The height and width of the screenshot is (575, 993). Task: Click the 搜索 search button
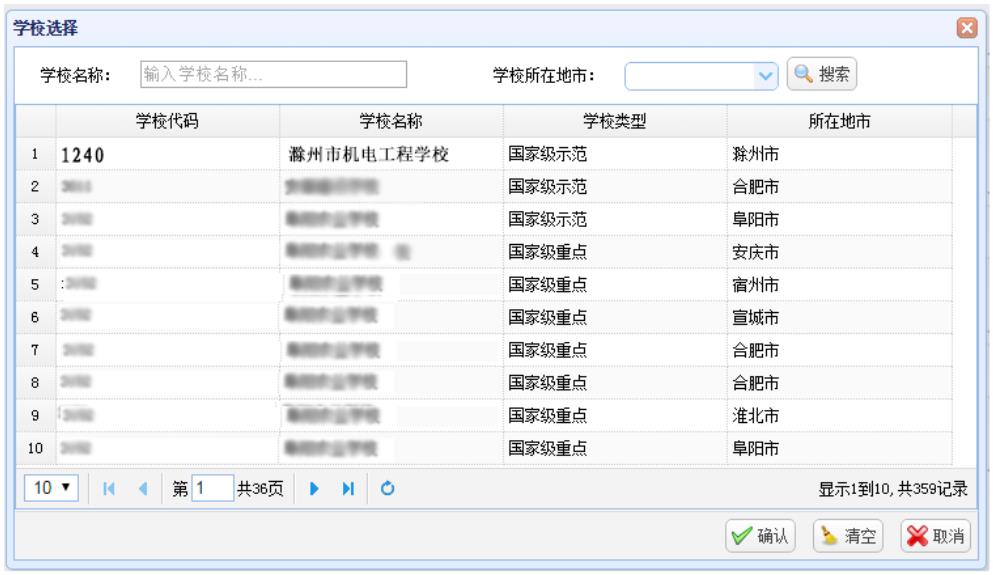tap(823, 73)
